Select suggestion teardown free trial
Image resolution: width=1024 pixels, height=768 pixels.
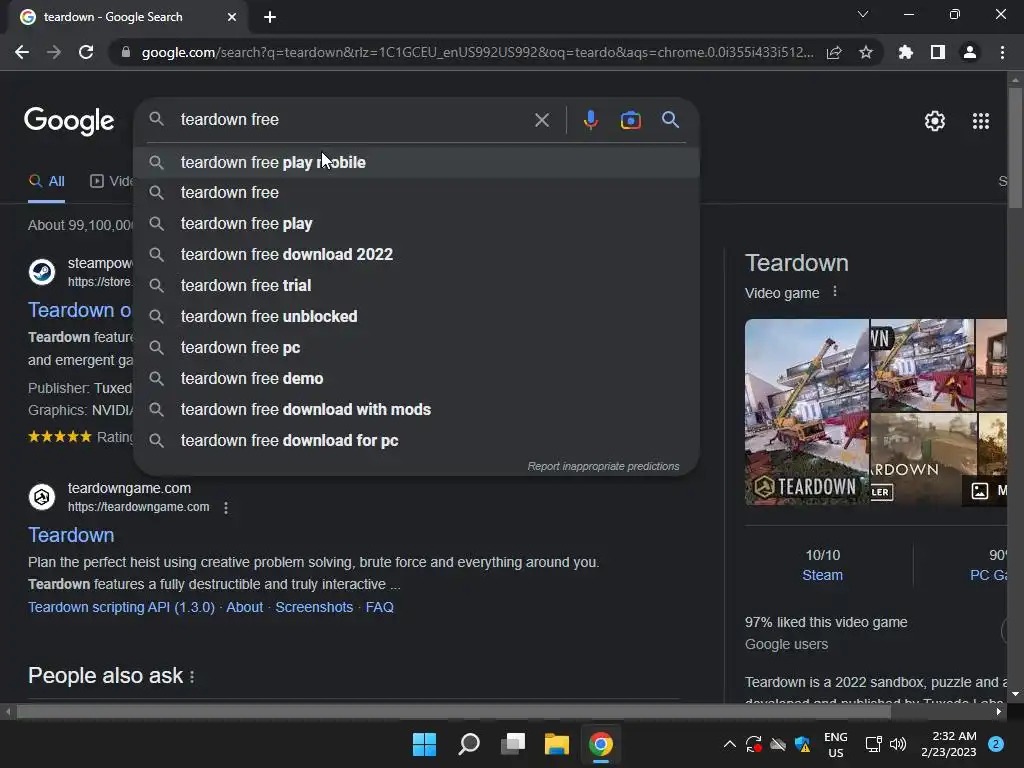tap(417, 285)
